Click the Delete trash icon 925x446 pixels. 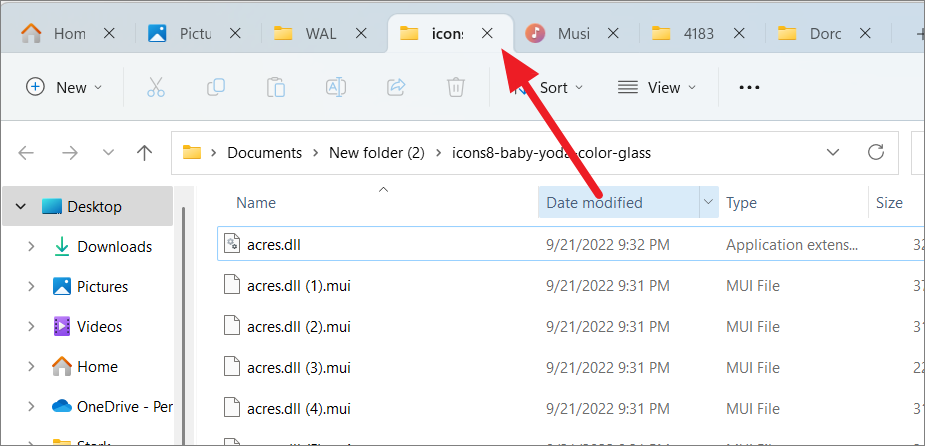tap(455, 87)
